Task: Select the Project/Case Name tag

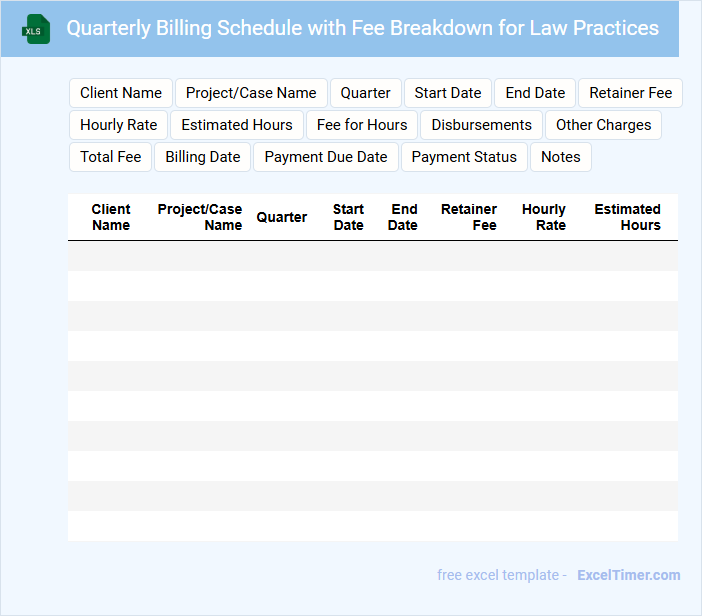Action: click(x=251, y=93)
